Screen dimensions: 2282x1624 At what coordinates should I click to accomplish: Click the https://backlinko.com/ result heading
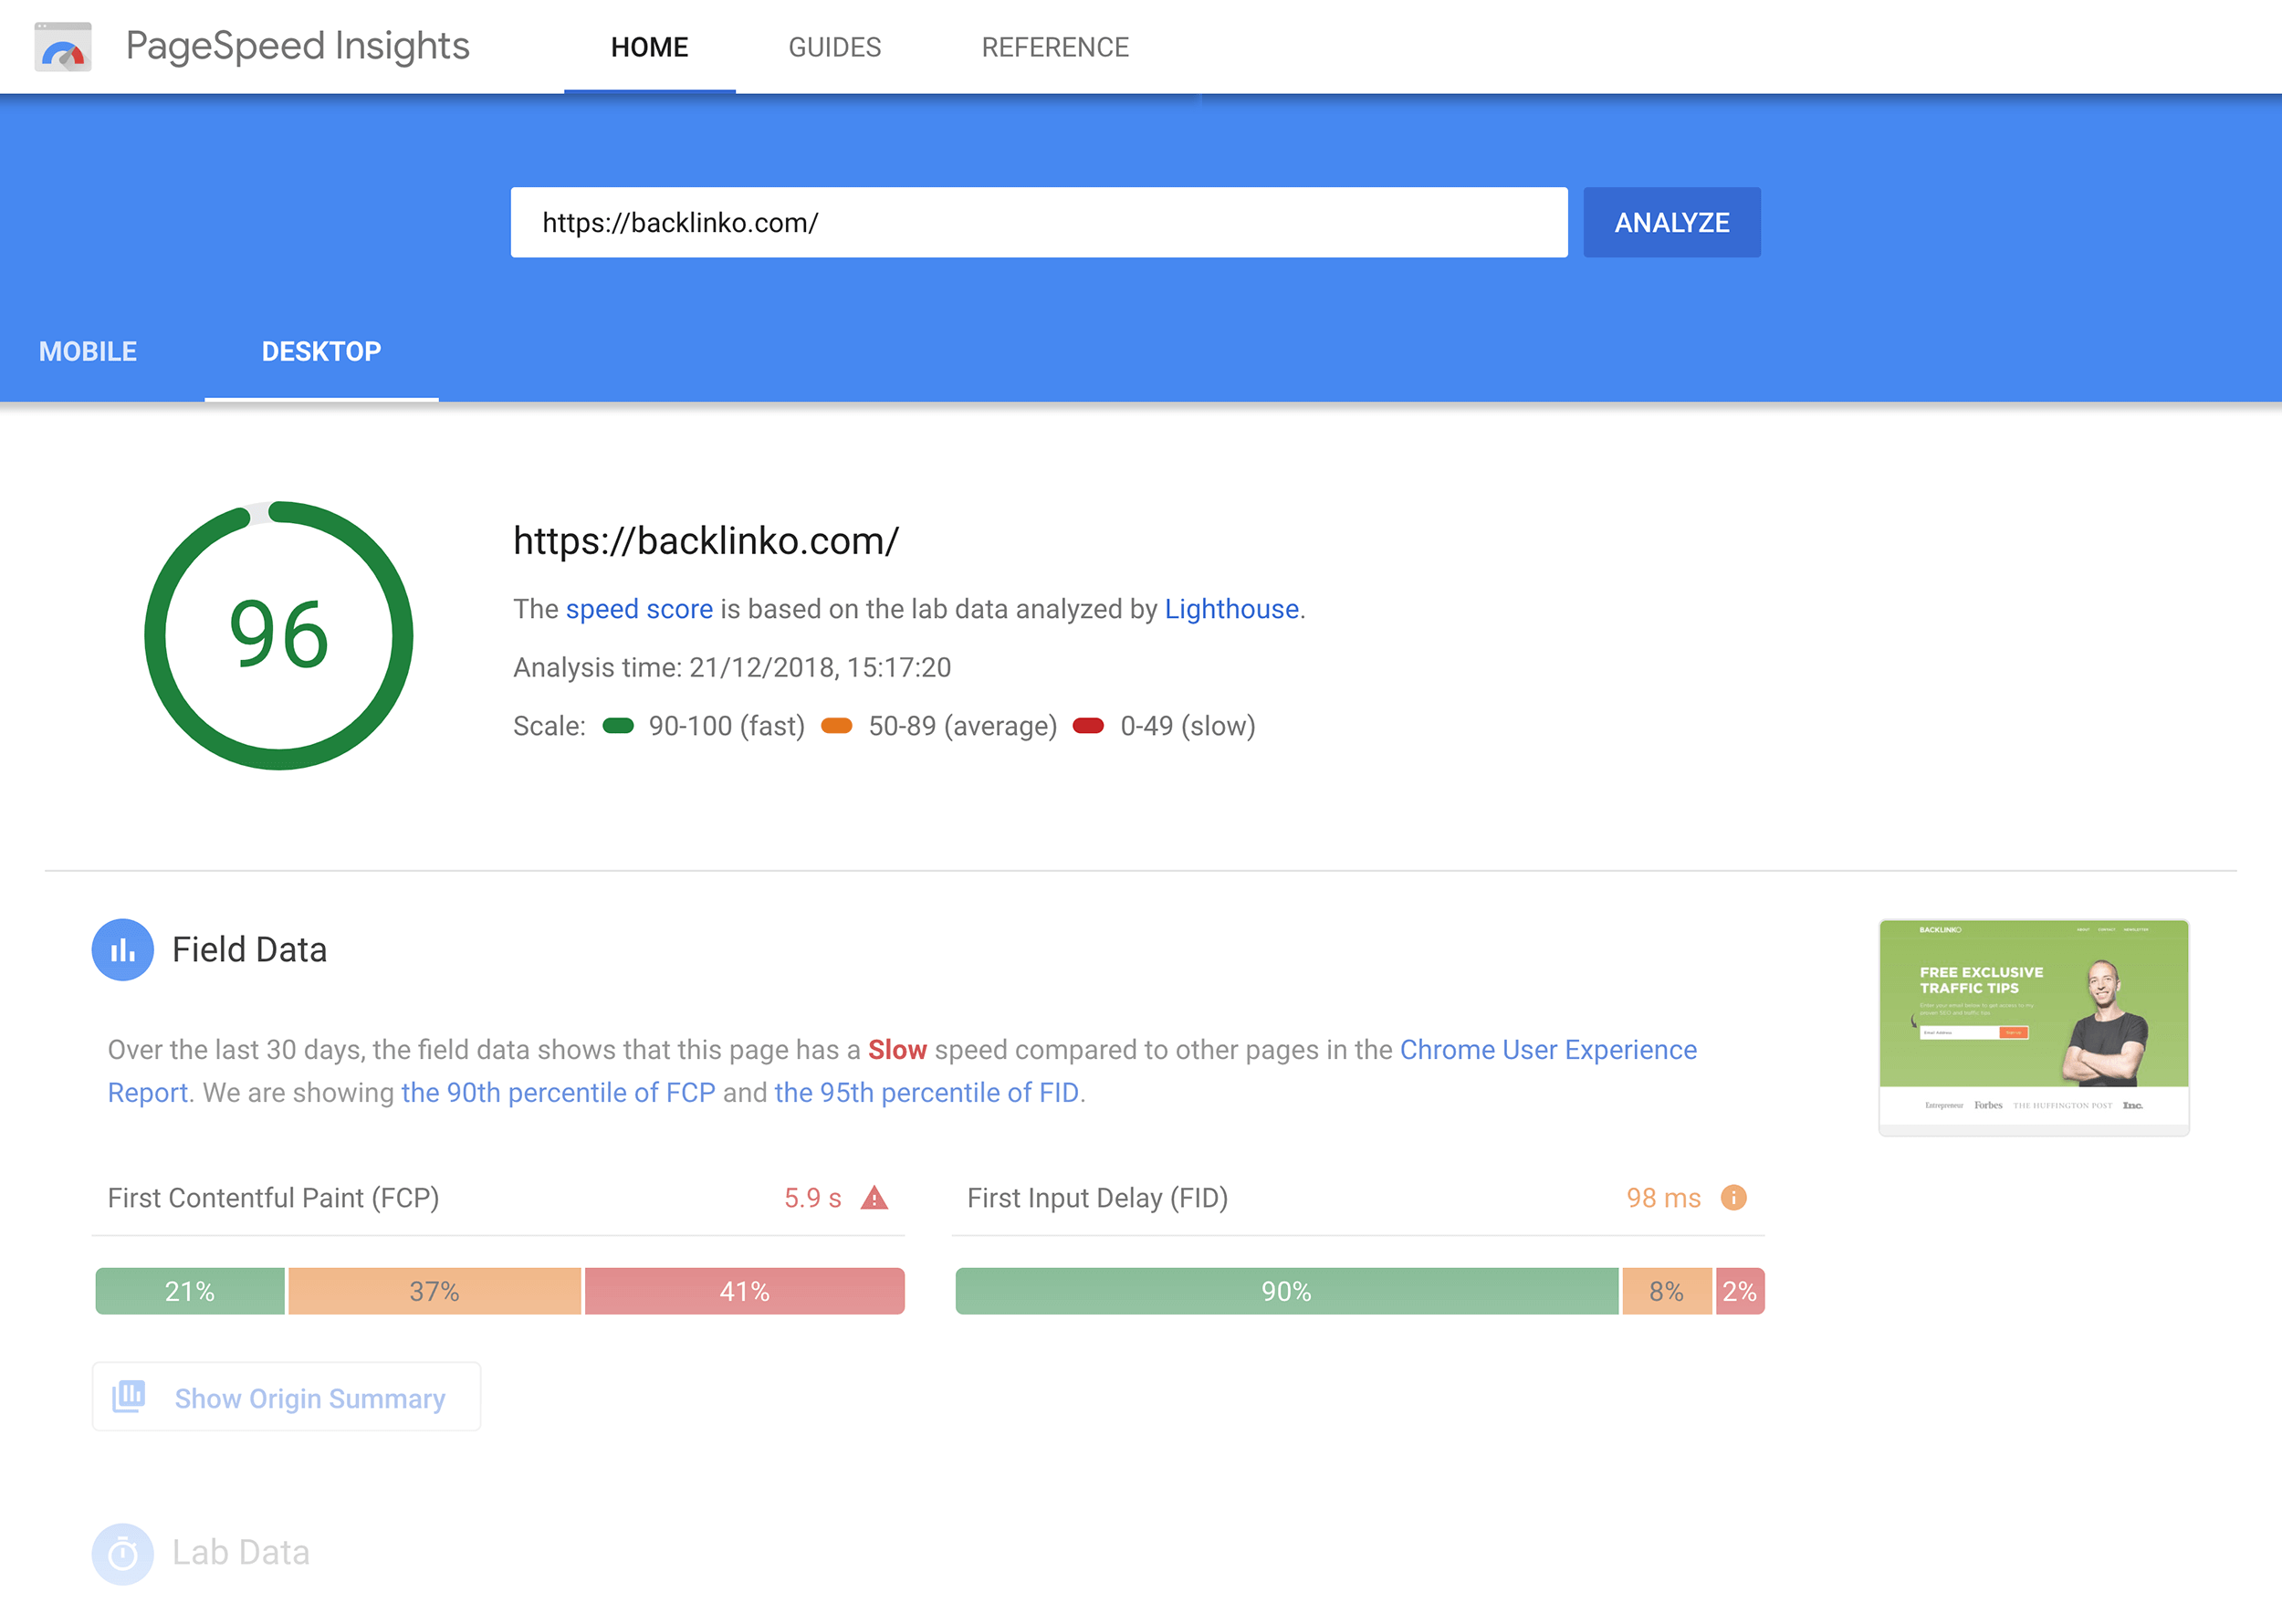click(706, 541)
